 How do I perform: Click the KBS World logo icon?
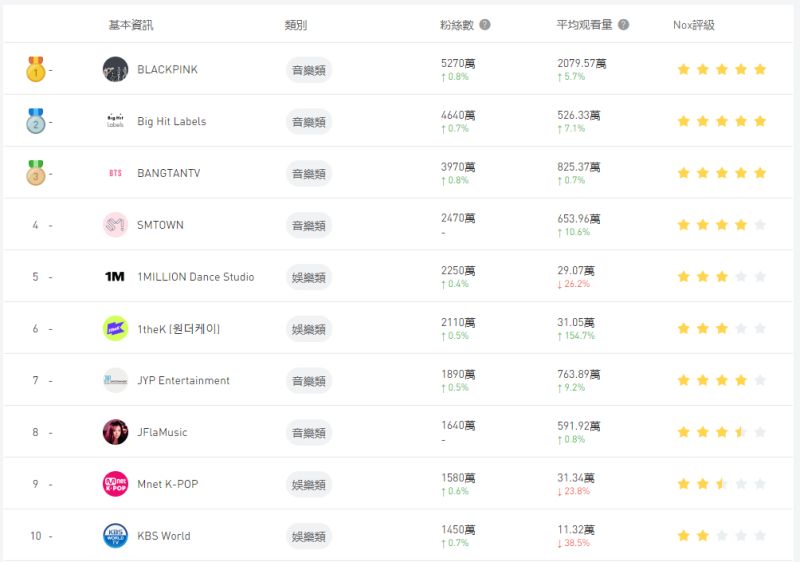pyautogui.click(x=115, y=536)
